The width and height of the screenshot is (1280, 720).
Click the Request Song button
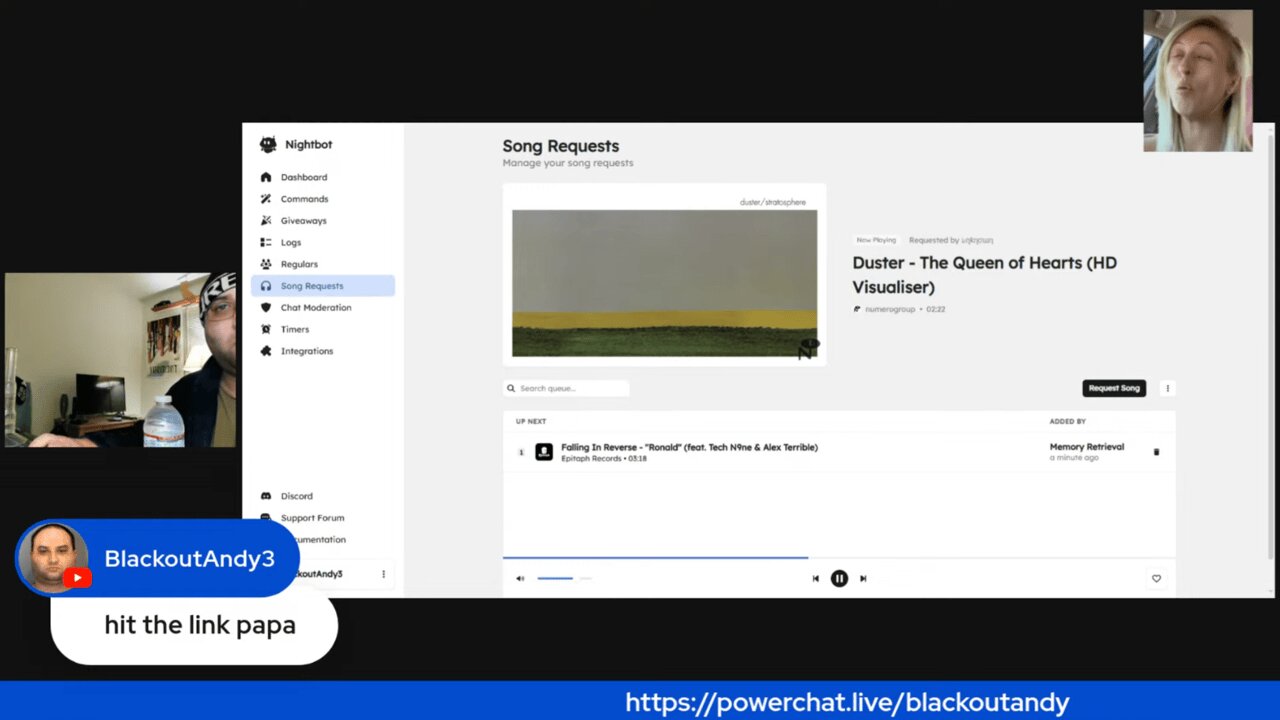1114,388
